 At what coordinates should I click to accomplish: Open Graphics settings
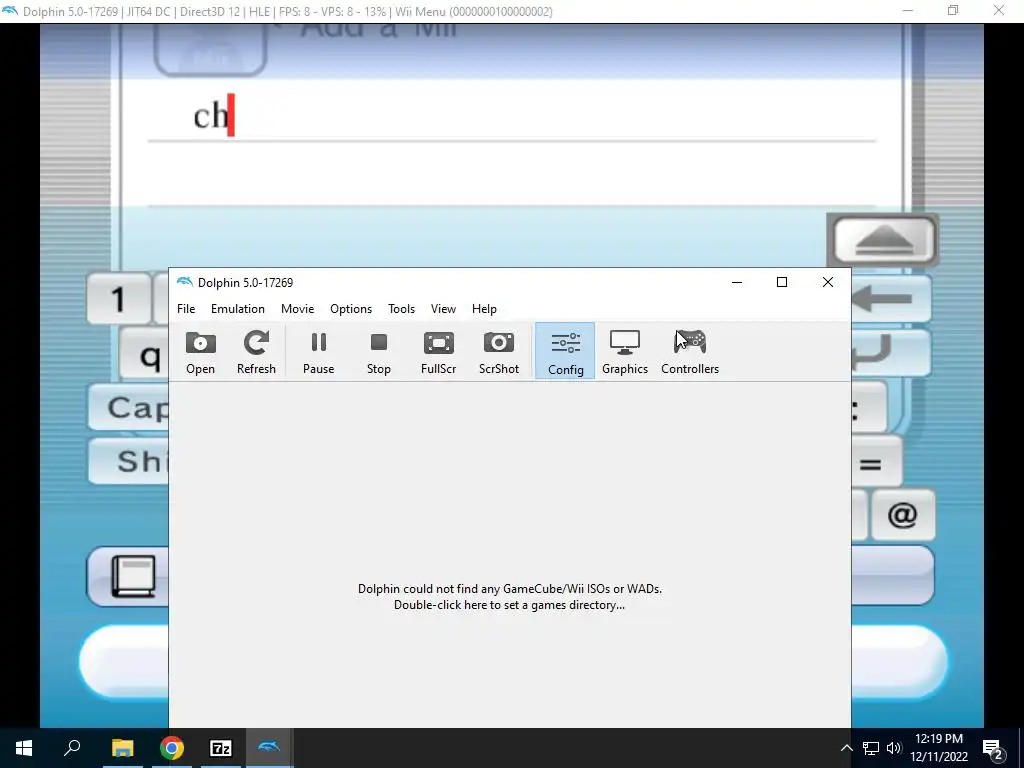click(625, 351)
